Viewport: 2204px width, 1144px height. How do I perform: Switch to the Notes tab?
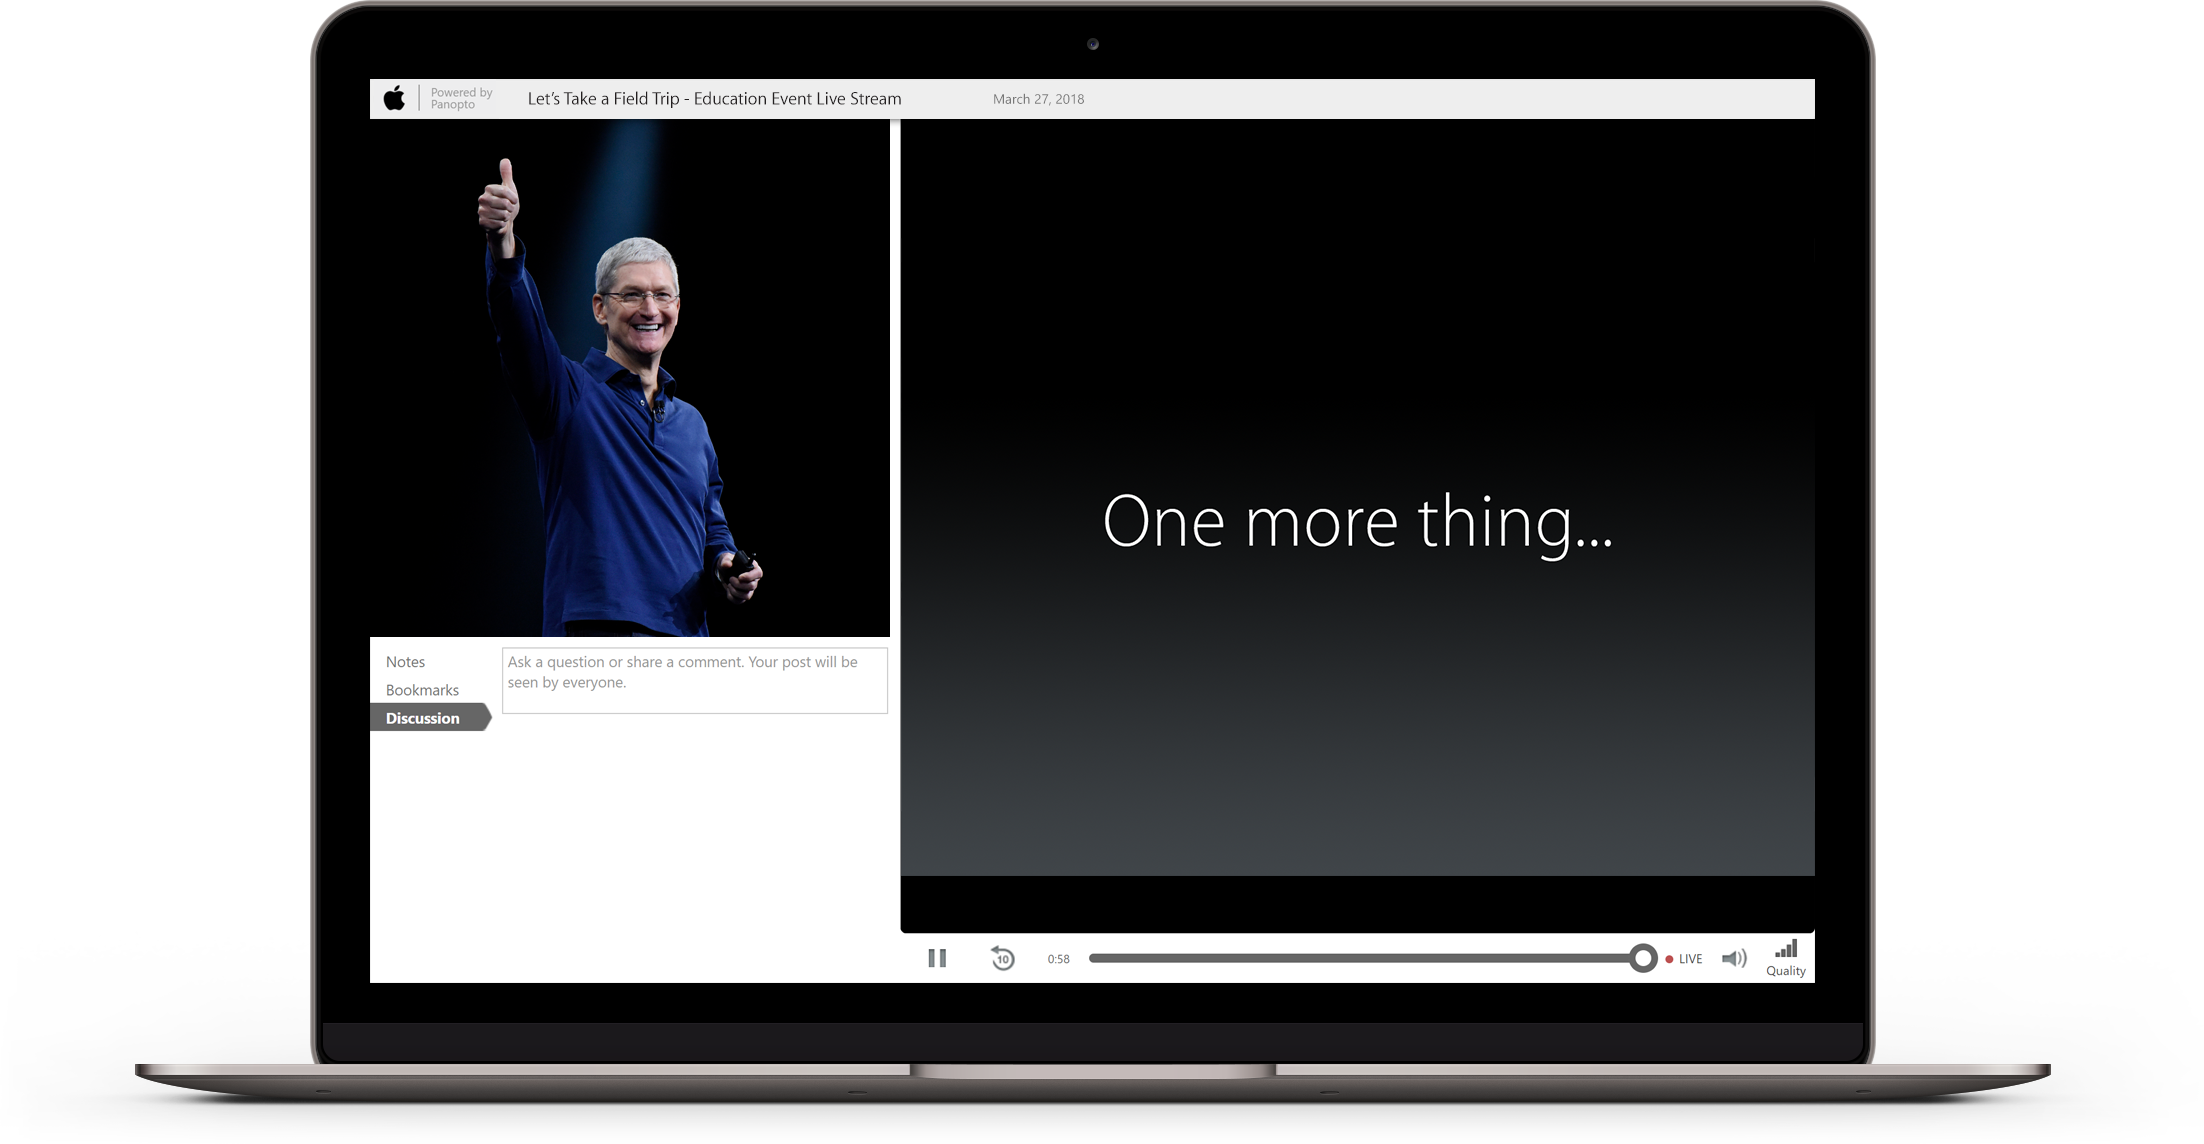(x=405, y=662)
